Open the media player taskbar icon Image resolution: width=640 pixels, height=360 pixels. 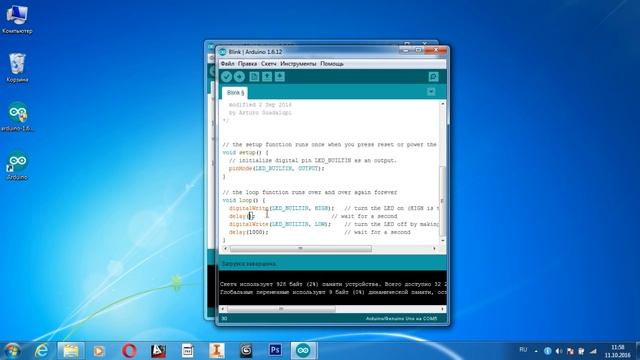99,351
